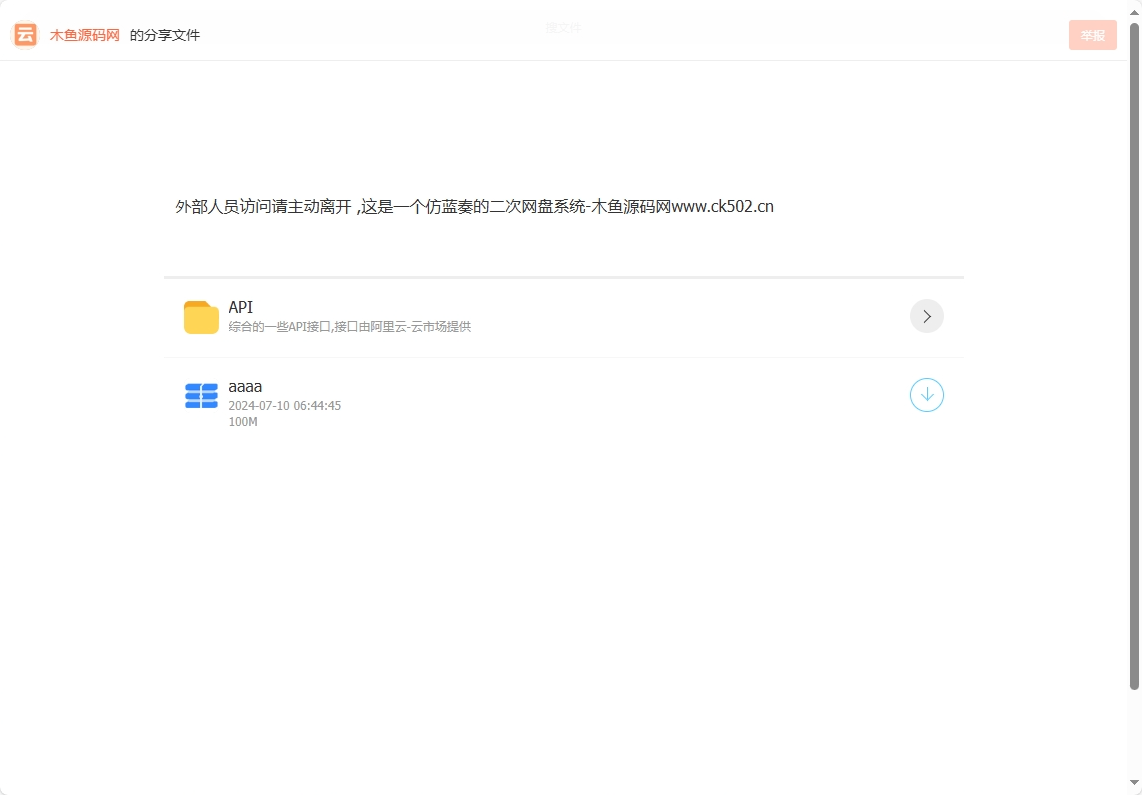Click the 的分享文件 header text
Screen dimensions: 1142x795
tap(165, 35)
